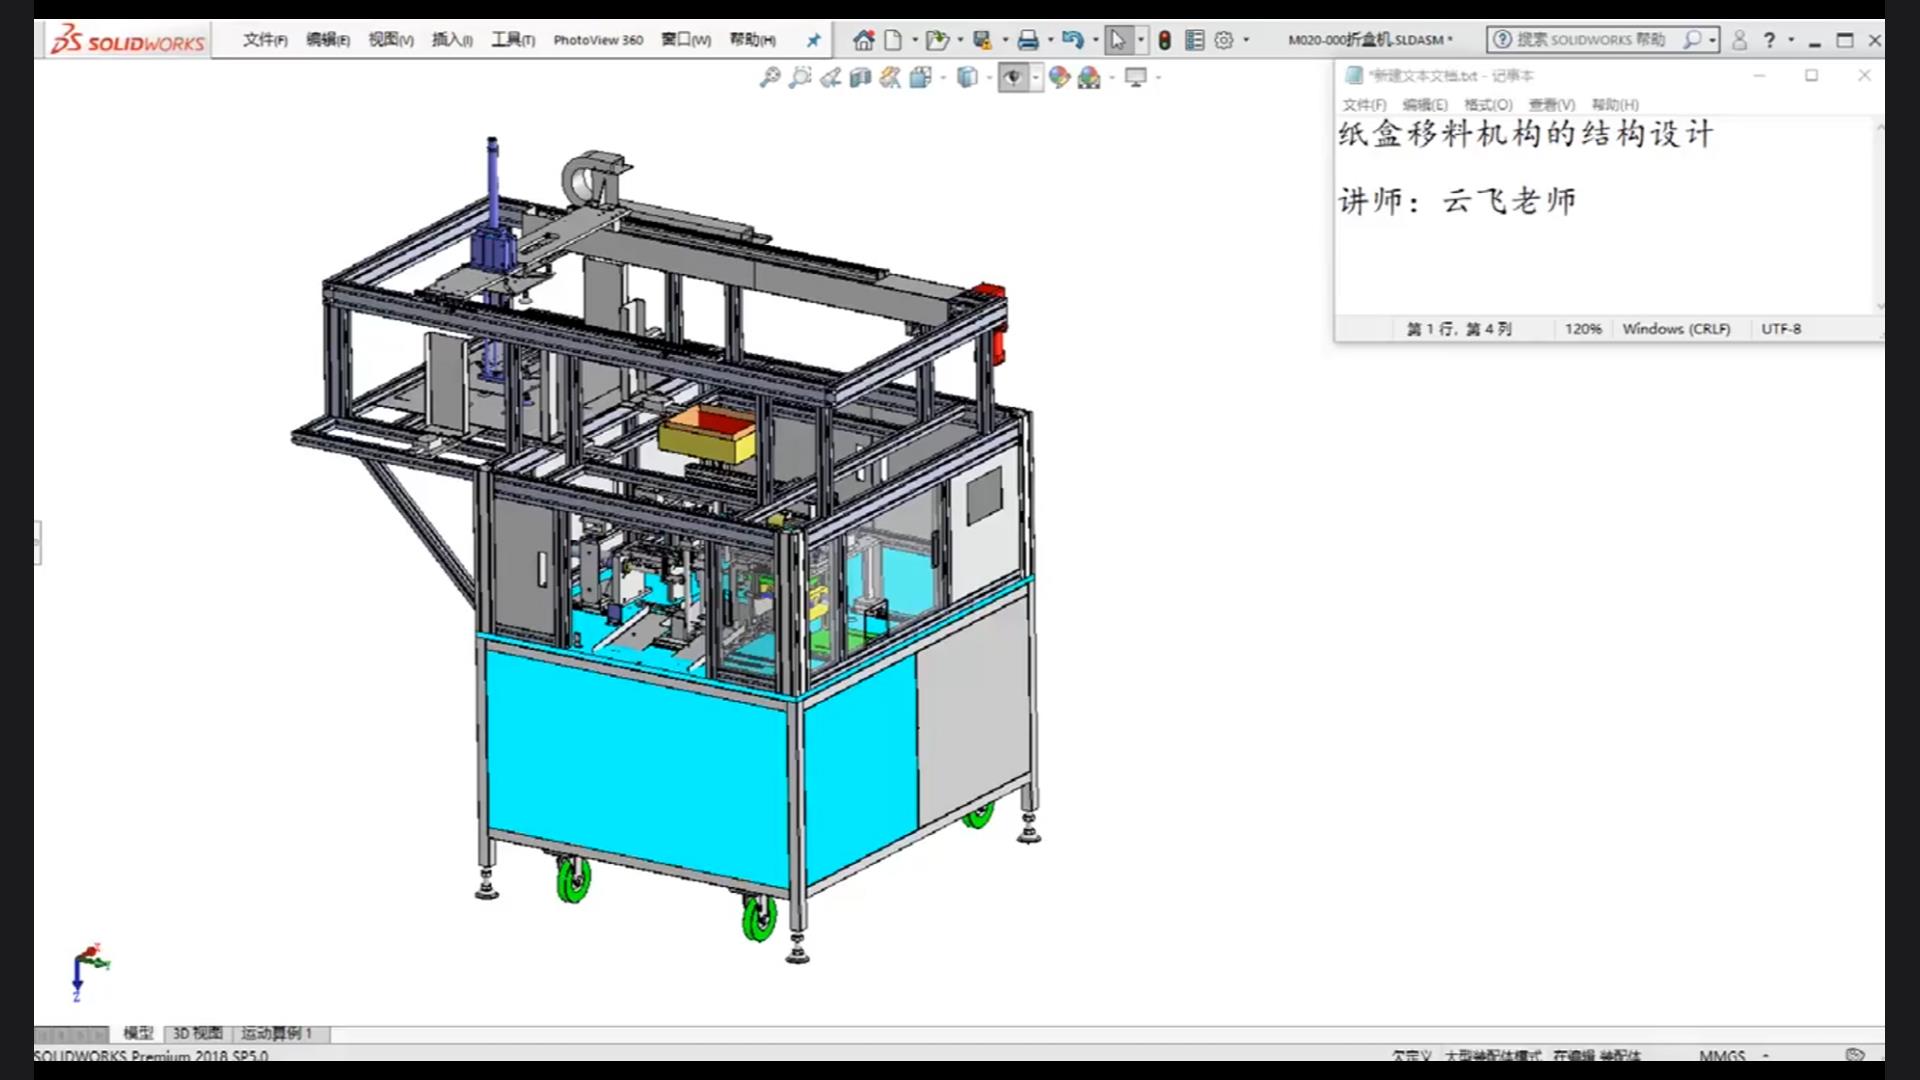
Task: Click the Rebuild traffic light icon
Action: 1165,40
